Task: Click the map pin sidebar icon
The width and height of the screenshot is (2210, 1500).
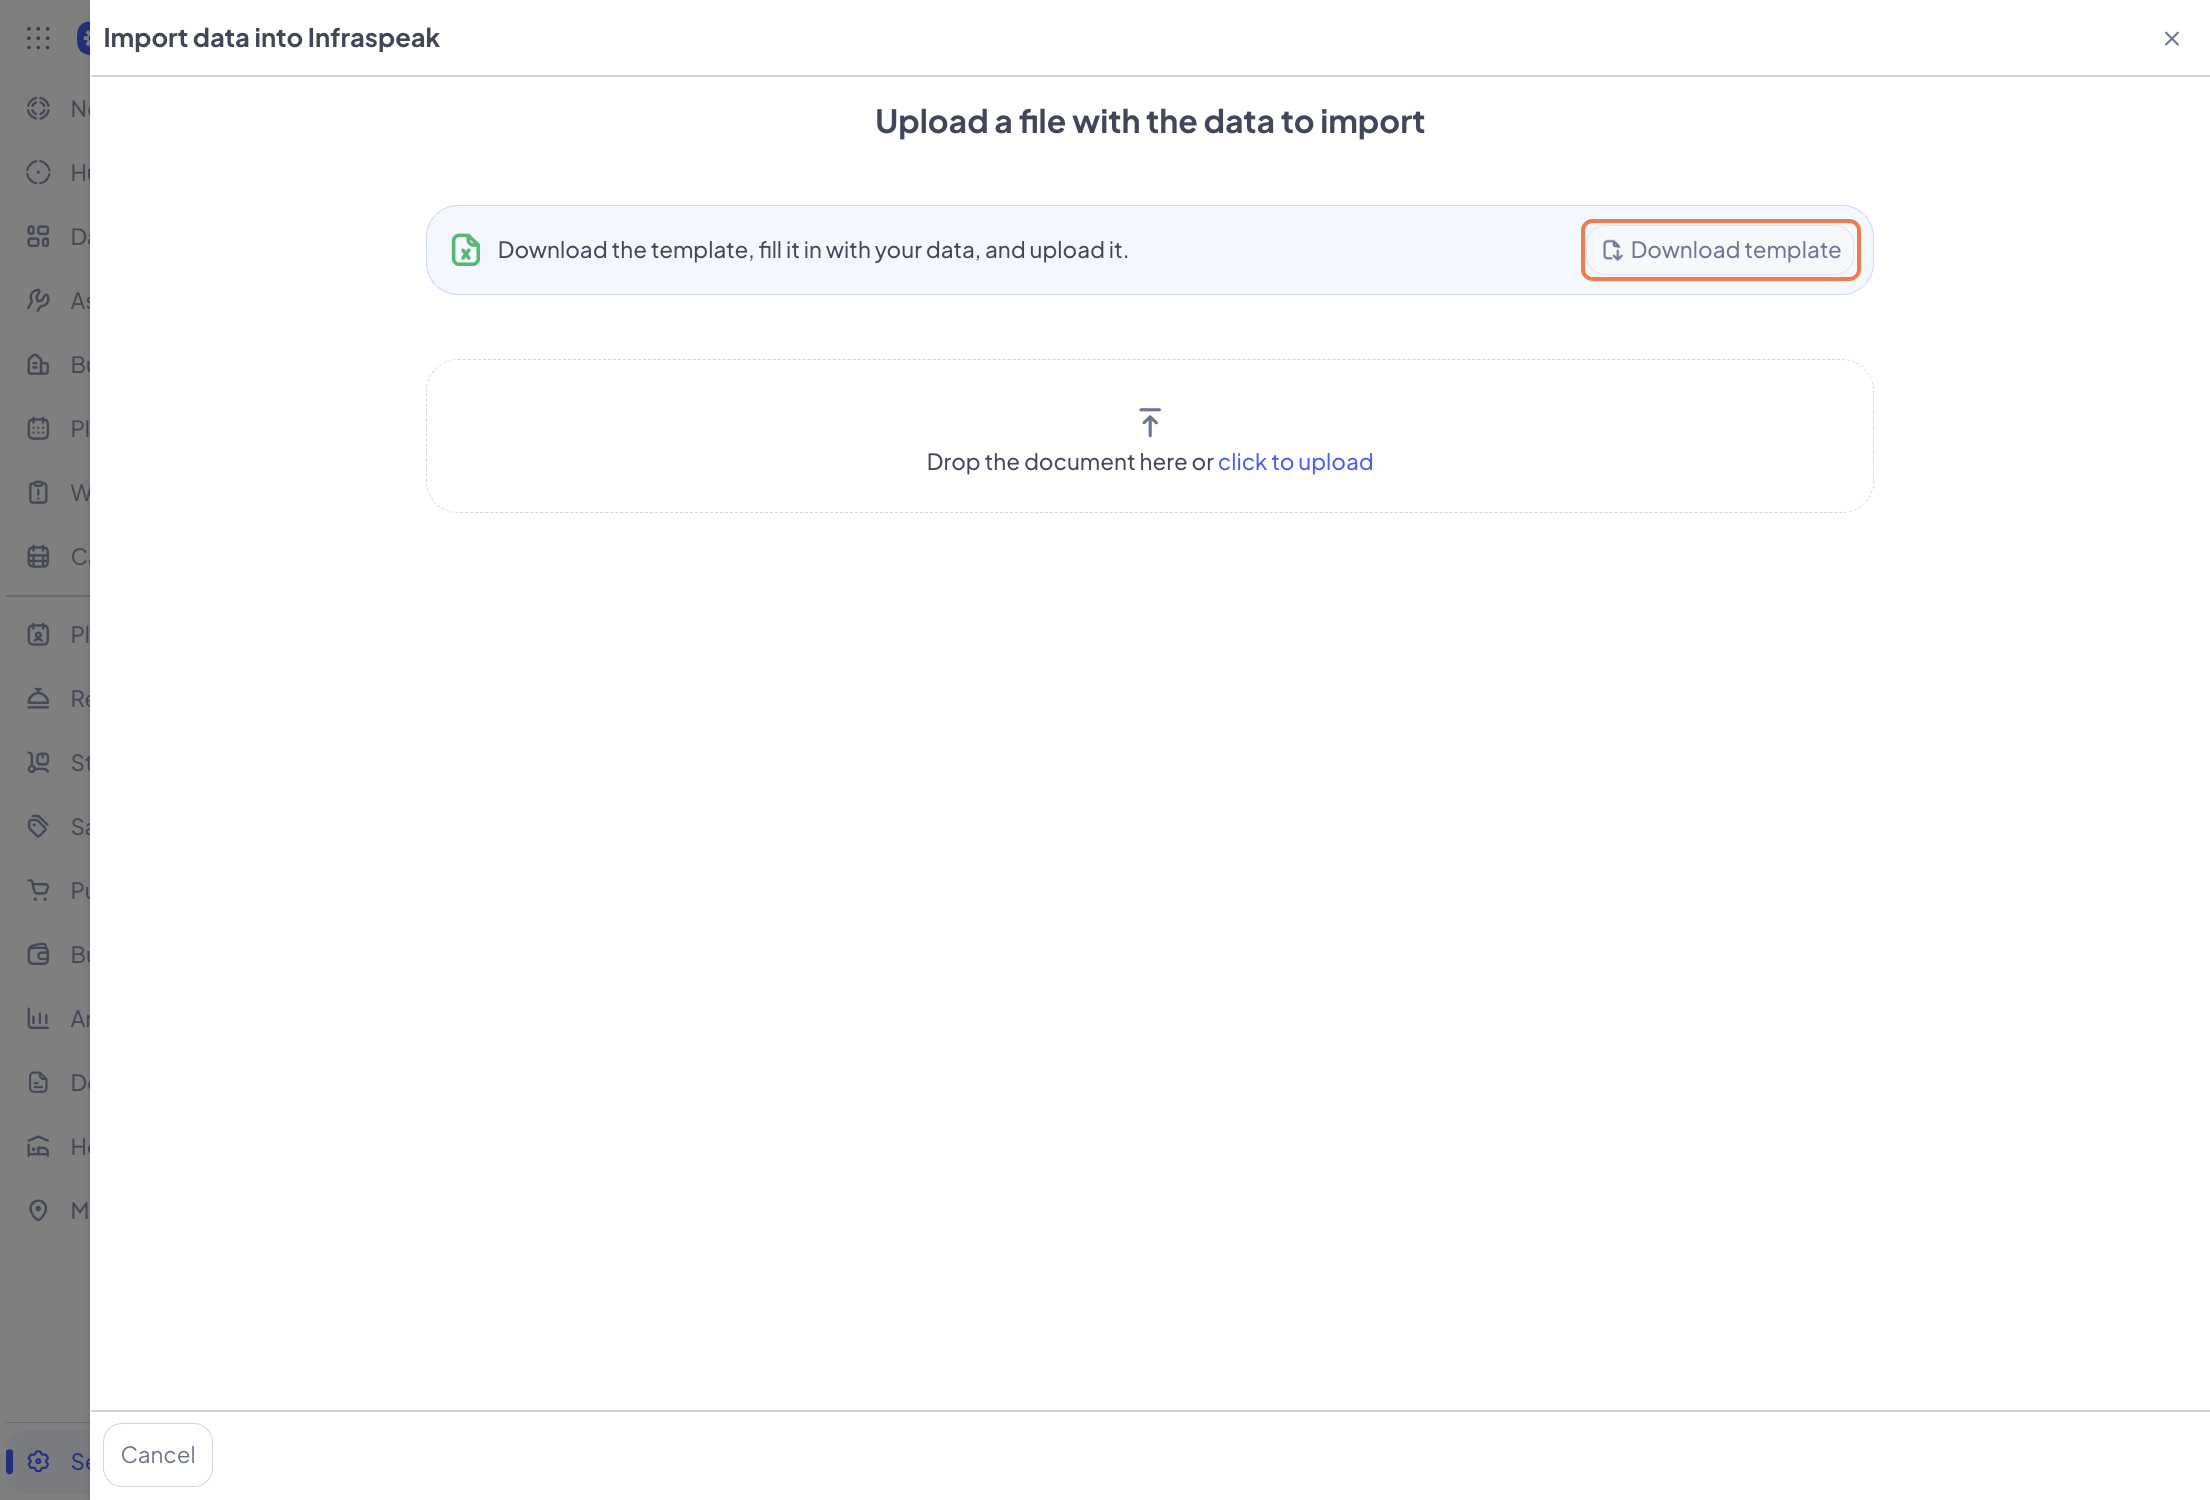Action: pyautogui.click(x=38, y=1211)
